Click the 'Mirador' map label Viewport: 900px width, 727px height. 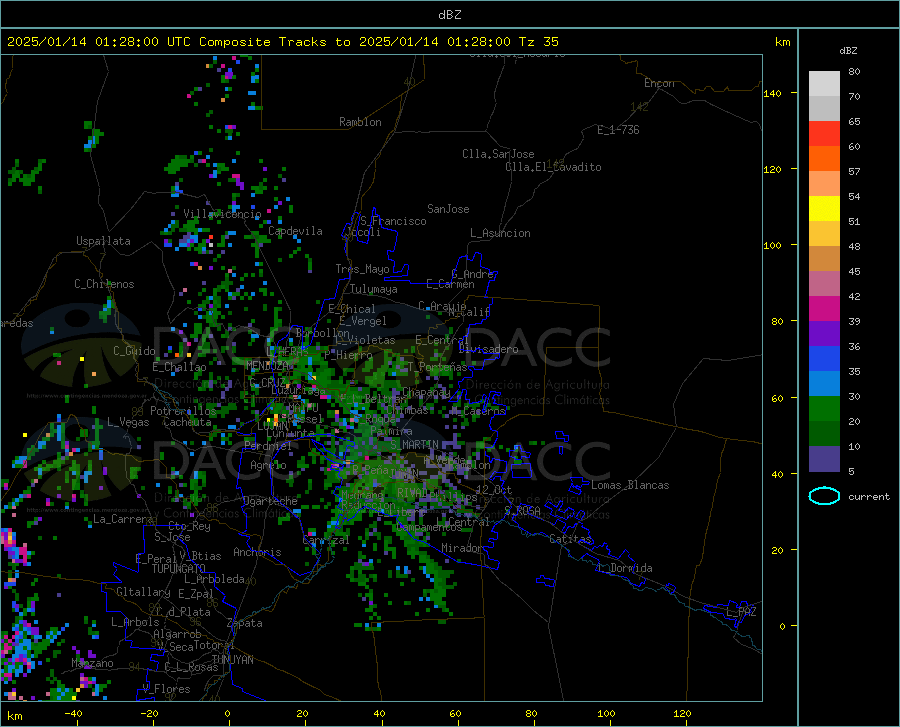point(461,548)
